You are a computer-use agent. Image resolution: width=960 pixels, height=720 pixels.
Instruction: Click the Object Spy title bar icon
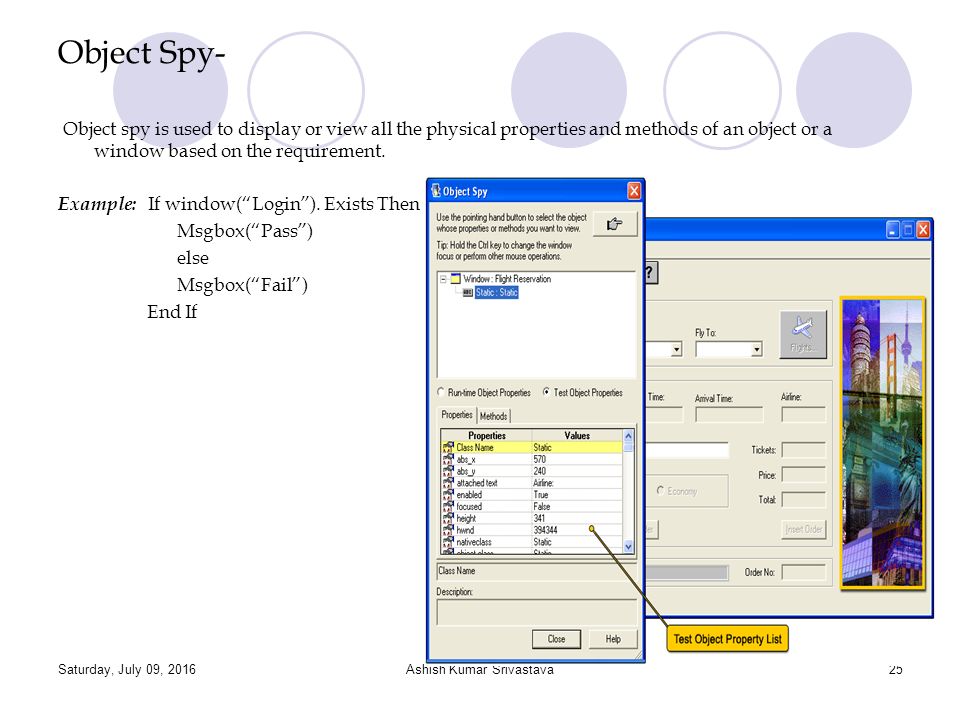click(x=436, y=191)
